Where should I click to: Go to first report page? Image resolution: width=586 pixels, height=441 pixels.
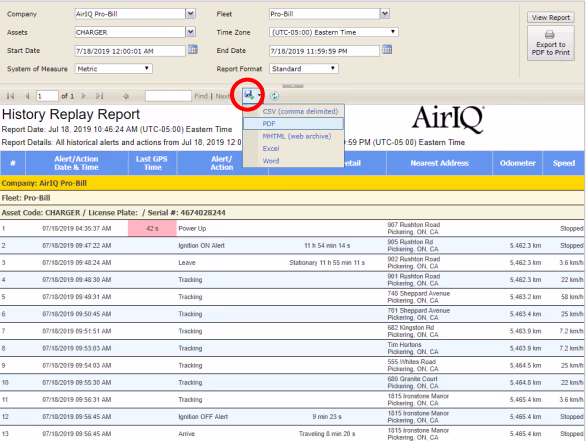pos(10,96)
